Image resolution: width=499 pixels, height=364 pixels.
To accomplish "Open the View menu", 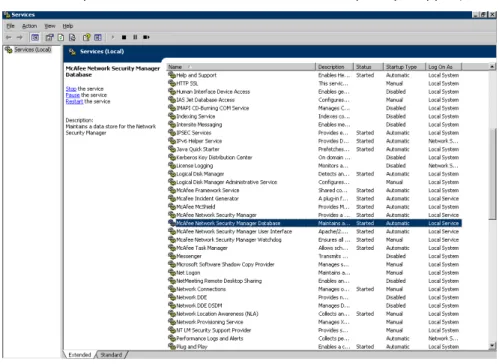I will click(50, 26).
